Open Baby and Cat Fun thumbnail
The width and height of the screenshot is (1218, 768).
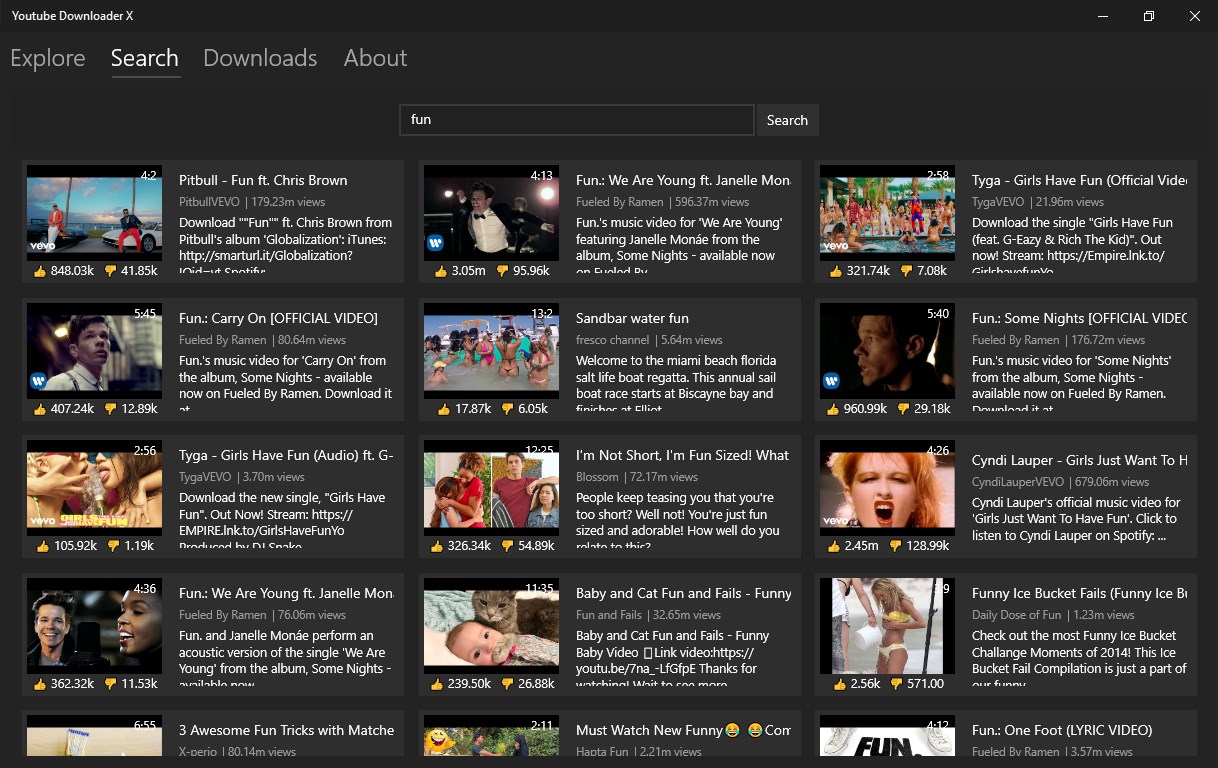491,626
